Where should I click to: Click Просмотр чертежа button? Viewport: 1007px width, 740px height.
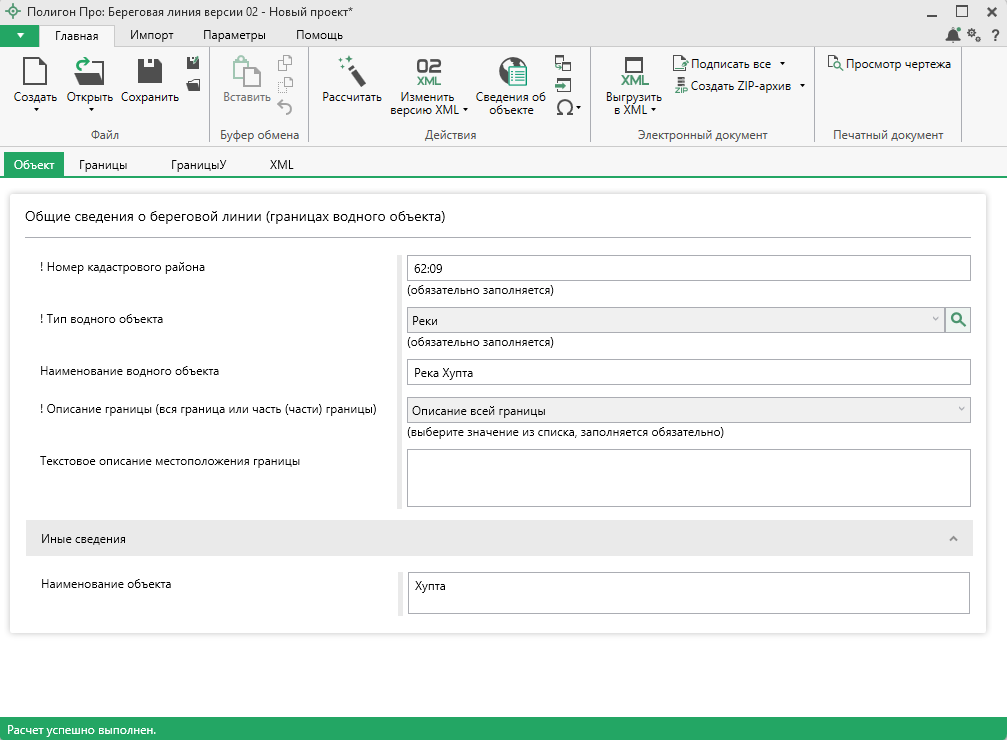click(x=889, y=64)
